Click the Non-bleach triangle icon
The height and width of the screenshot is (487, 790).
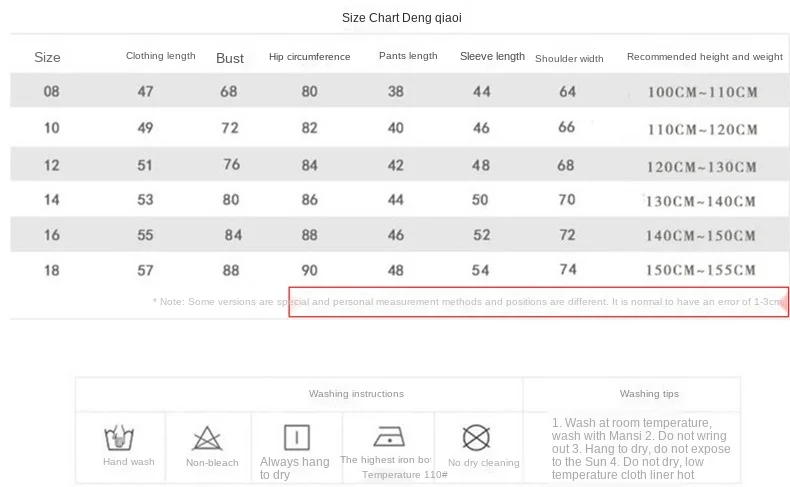[x=207, y=438]
